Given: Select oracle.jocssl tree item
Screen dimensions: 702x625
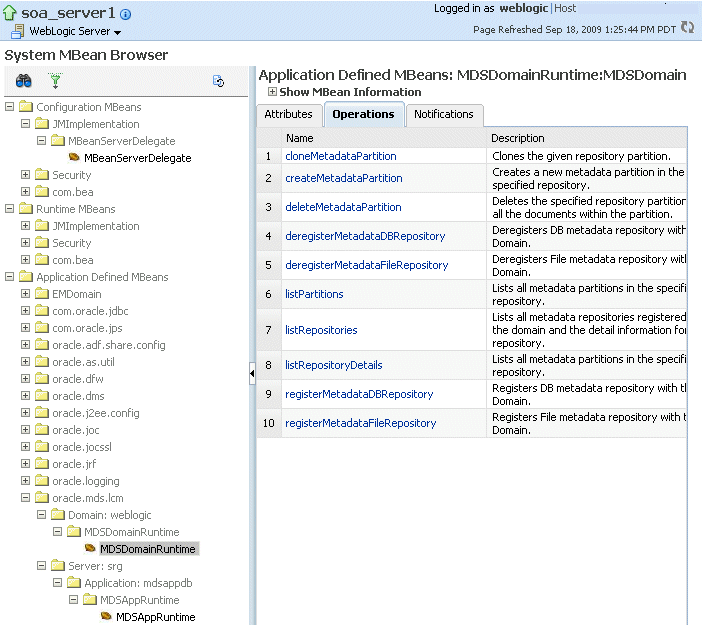Looking at the screenshot, I should pyautogui.click(x=82, y=447).
